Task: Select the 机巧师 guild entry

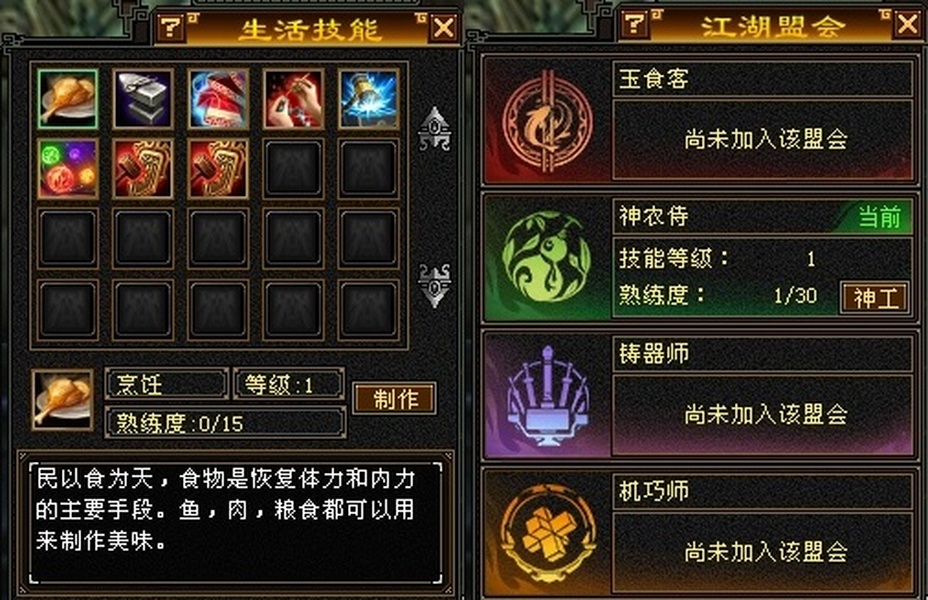Action: [699, 532]
